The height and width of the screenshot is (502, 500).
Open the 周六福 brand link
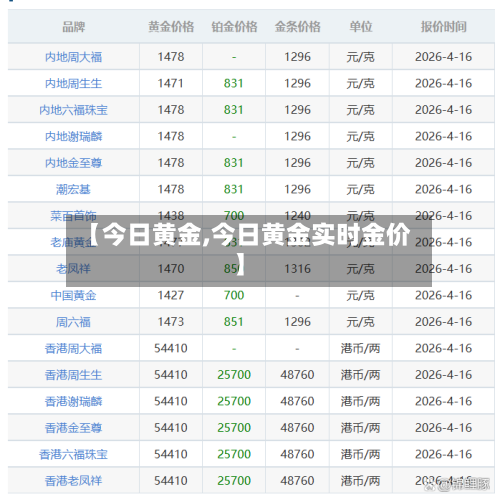click(x=73, y=322)
